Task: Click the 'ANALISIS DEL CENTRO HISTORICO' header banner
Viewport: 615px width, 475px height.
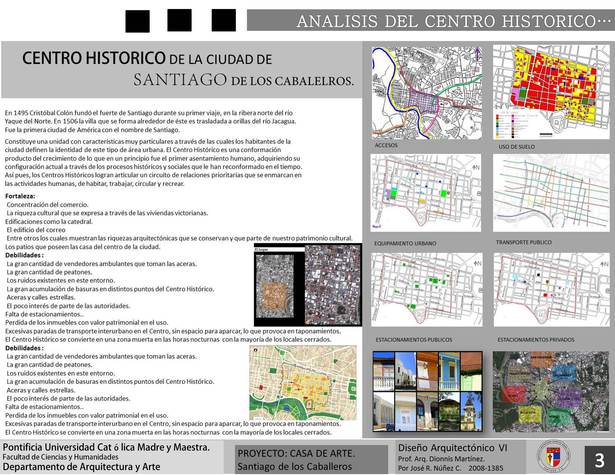Action: pyautogui.click(x=431, y=20)
